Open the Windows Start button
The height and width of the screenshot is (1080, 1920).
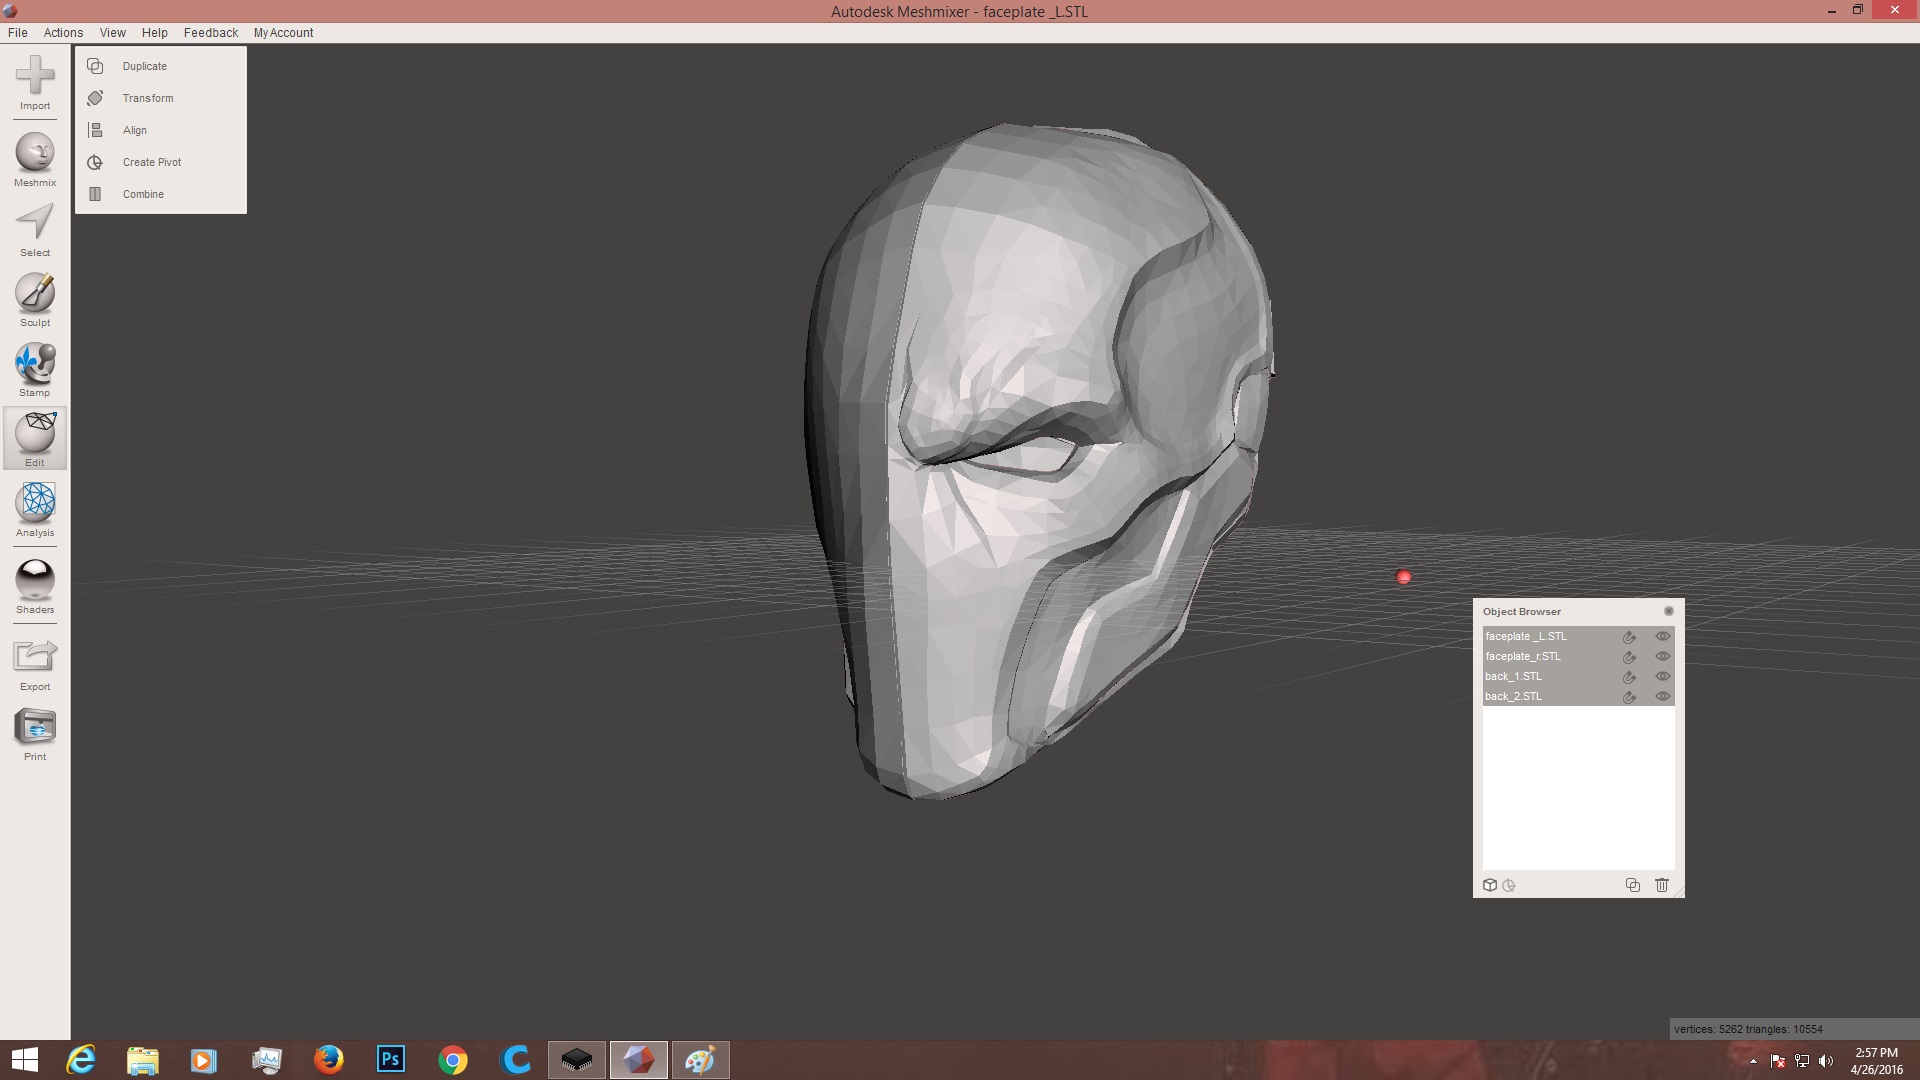(x=25, y=1060)
